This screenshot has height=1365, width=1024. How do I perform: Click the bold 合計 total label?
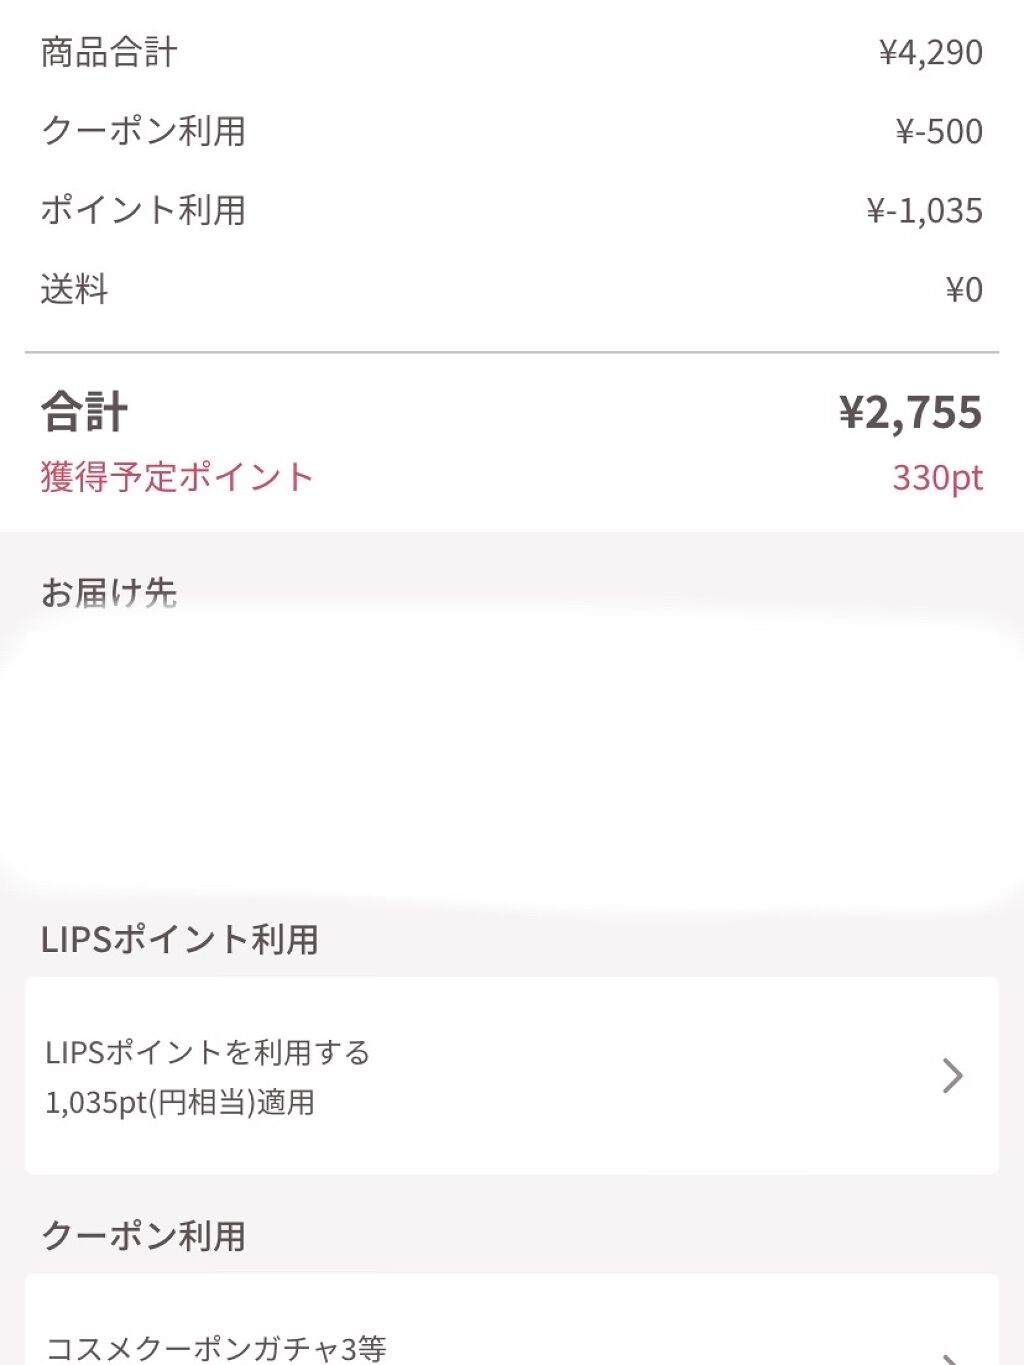[85, 412]
